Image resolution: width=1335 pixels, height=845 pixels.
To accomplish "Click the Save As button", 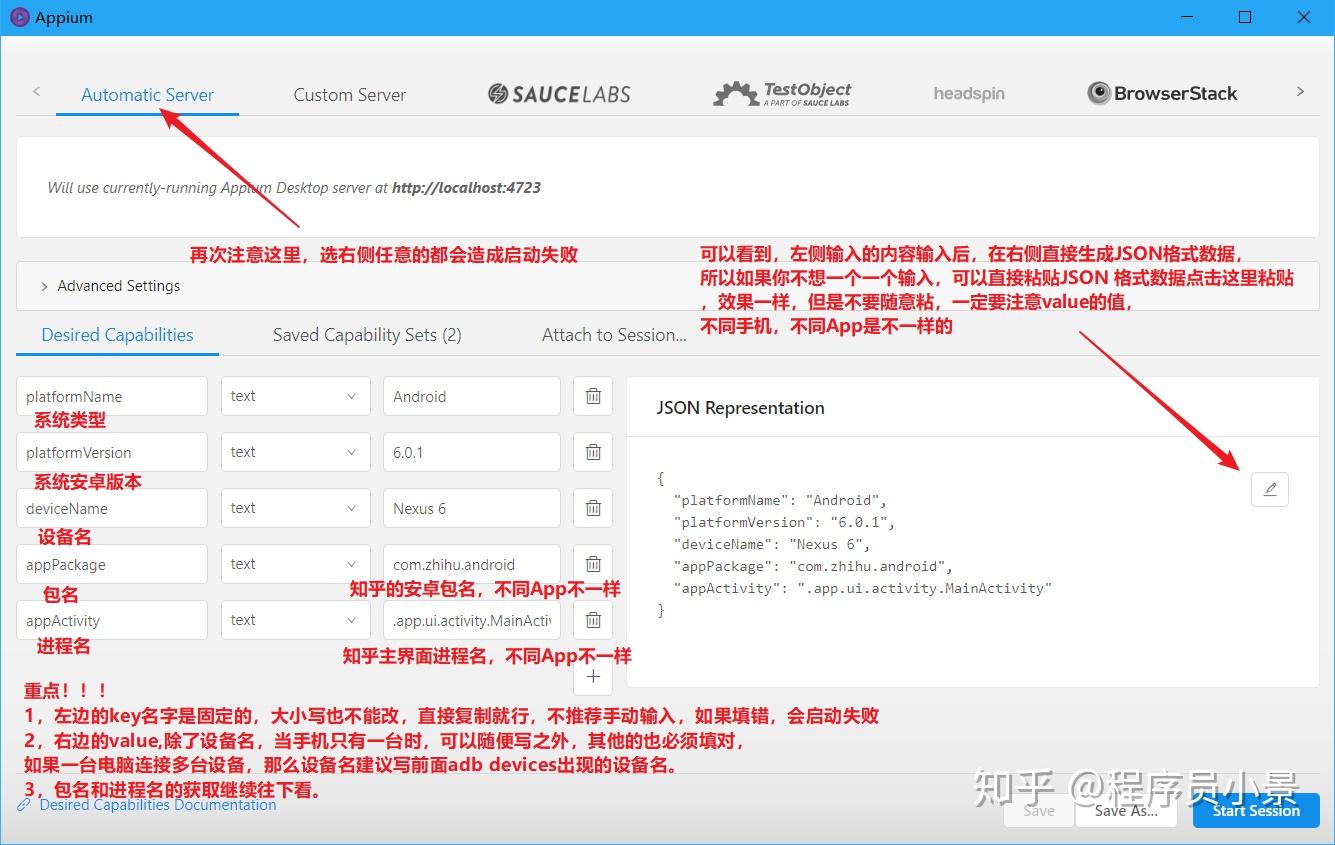I will point(1126,810).
